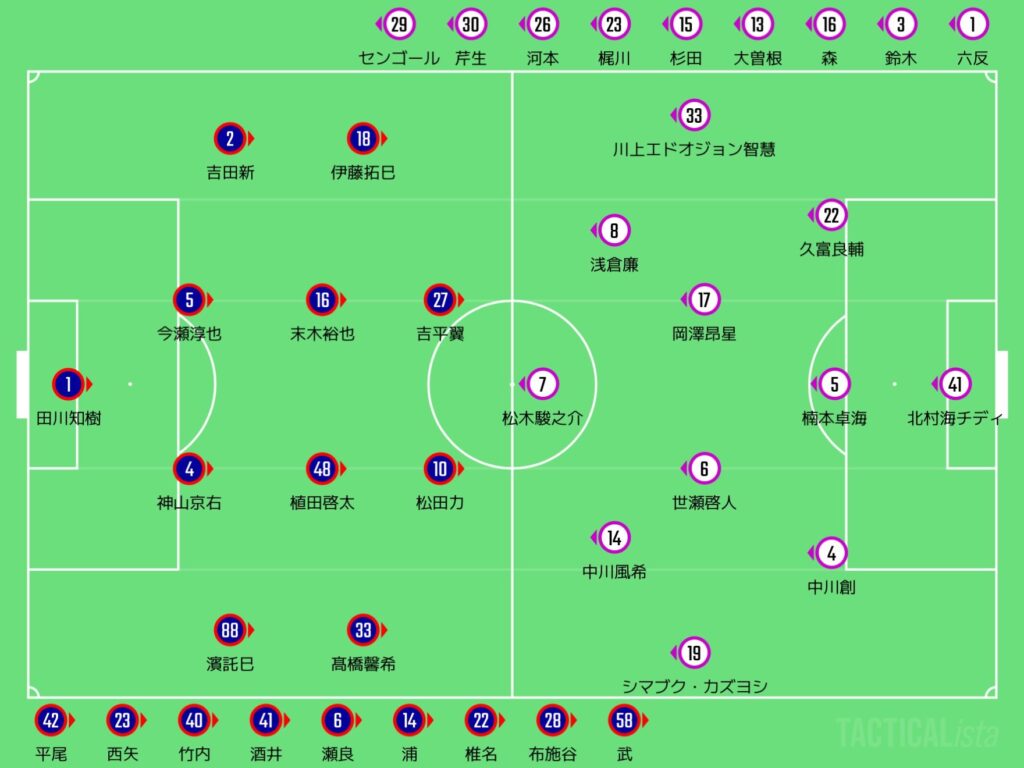This screenshot has width=1024, height=768.
Task: Click the 高橋馨希 name label
Action: coord(363,664)
